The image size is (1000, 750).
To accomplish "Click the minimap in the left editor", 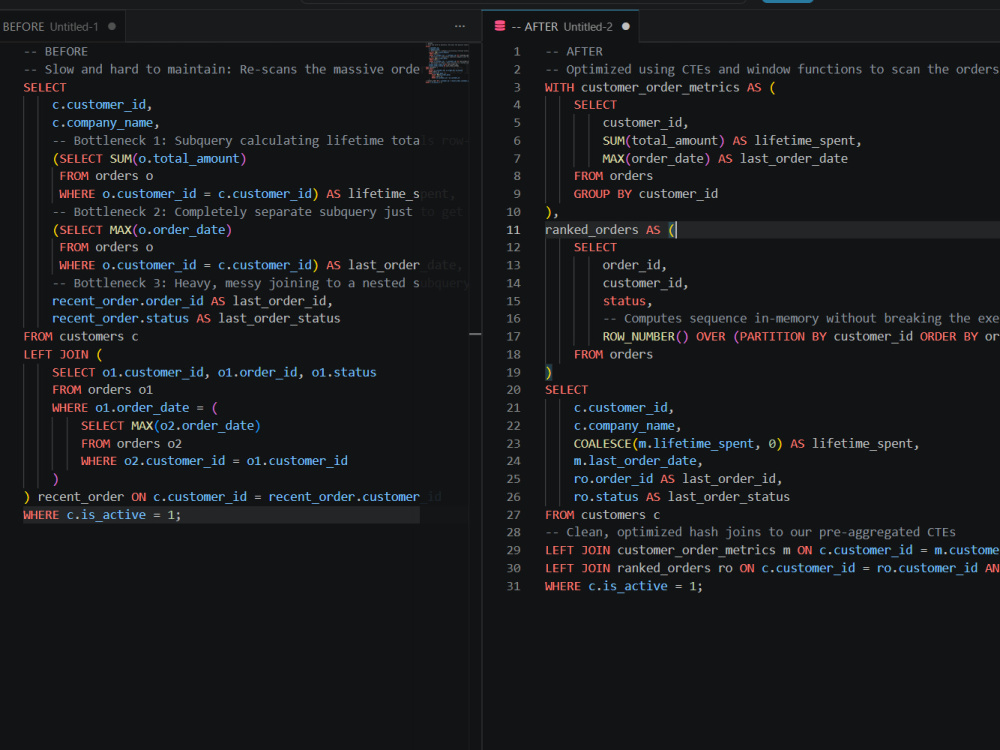I will click(x=447, y=63).
